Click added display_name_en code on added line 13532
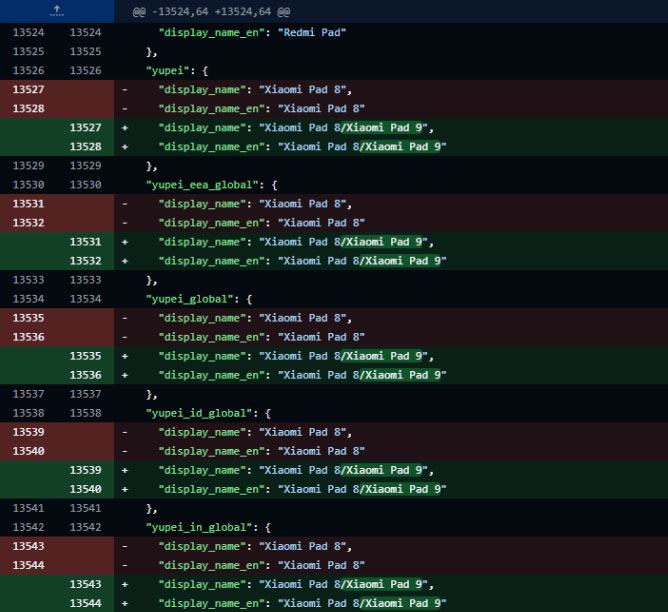Viewport: 668px width, 612px height. [302, 261]
